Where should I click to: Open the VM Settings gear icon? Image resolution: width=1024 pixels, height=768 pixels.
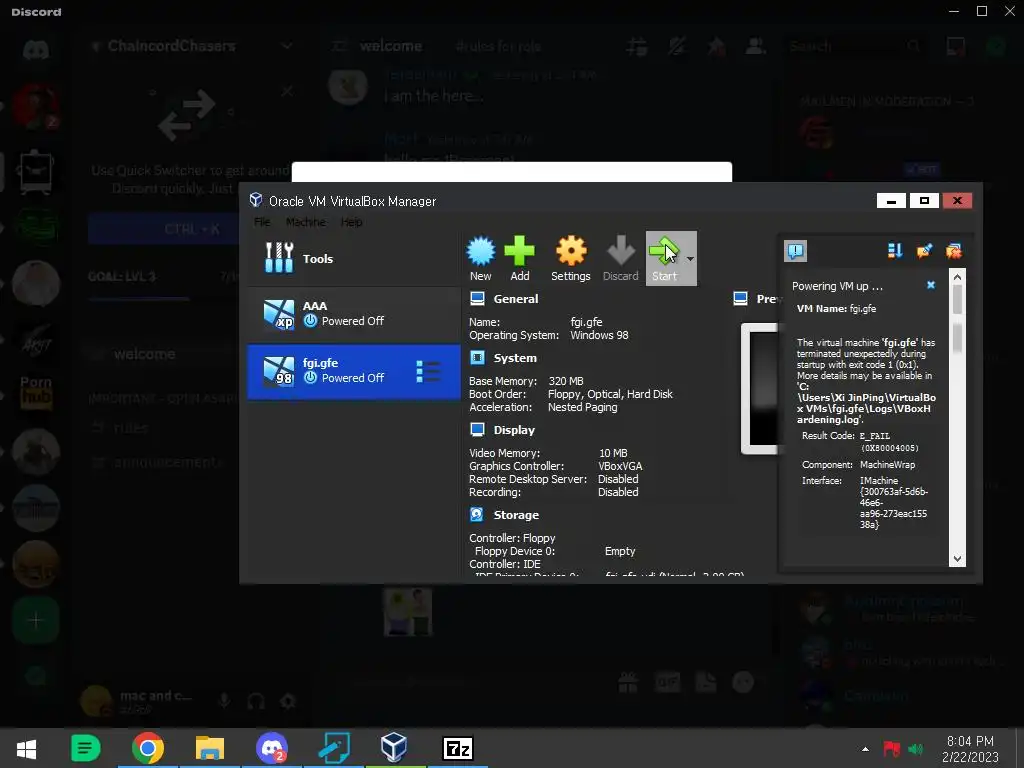tap(571, 259)
